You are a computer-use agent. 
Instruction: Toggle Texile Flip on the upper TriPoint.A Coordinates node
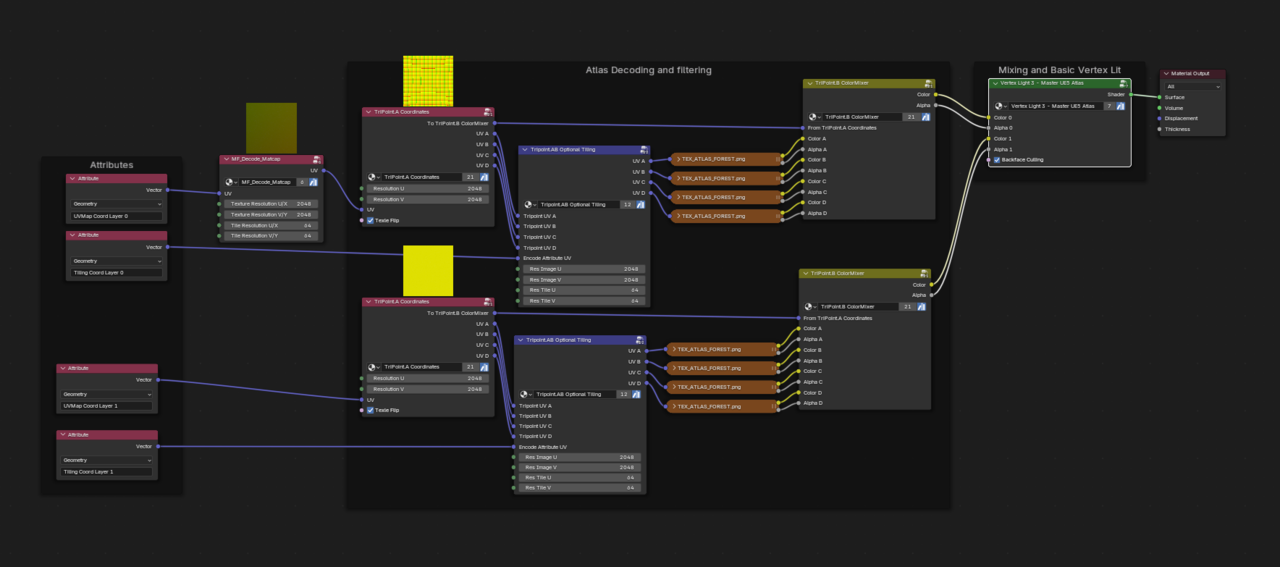(370, 220)
